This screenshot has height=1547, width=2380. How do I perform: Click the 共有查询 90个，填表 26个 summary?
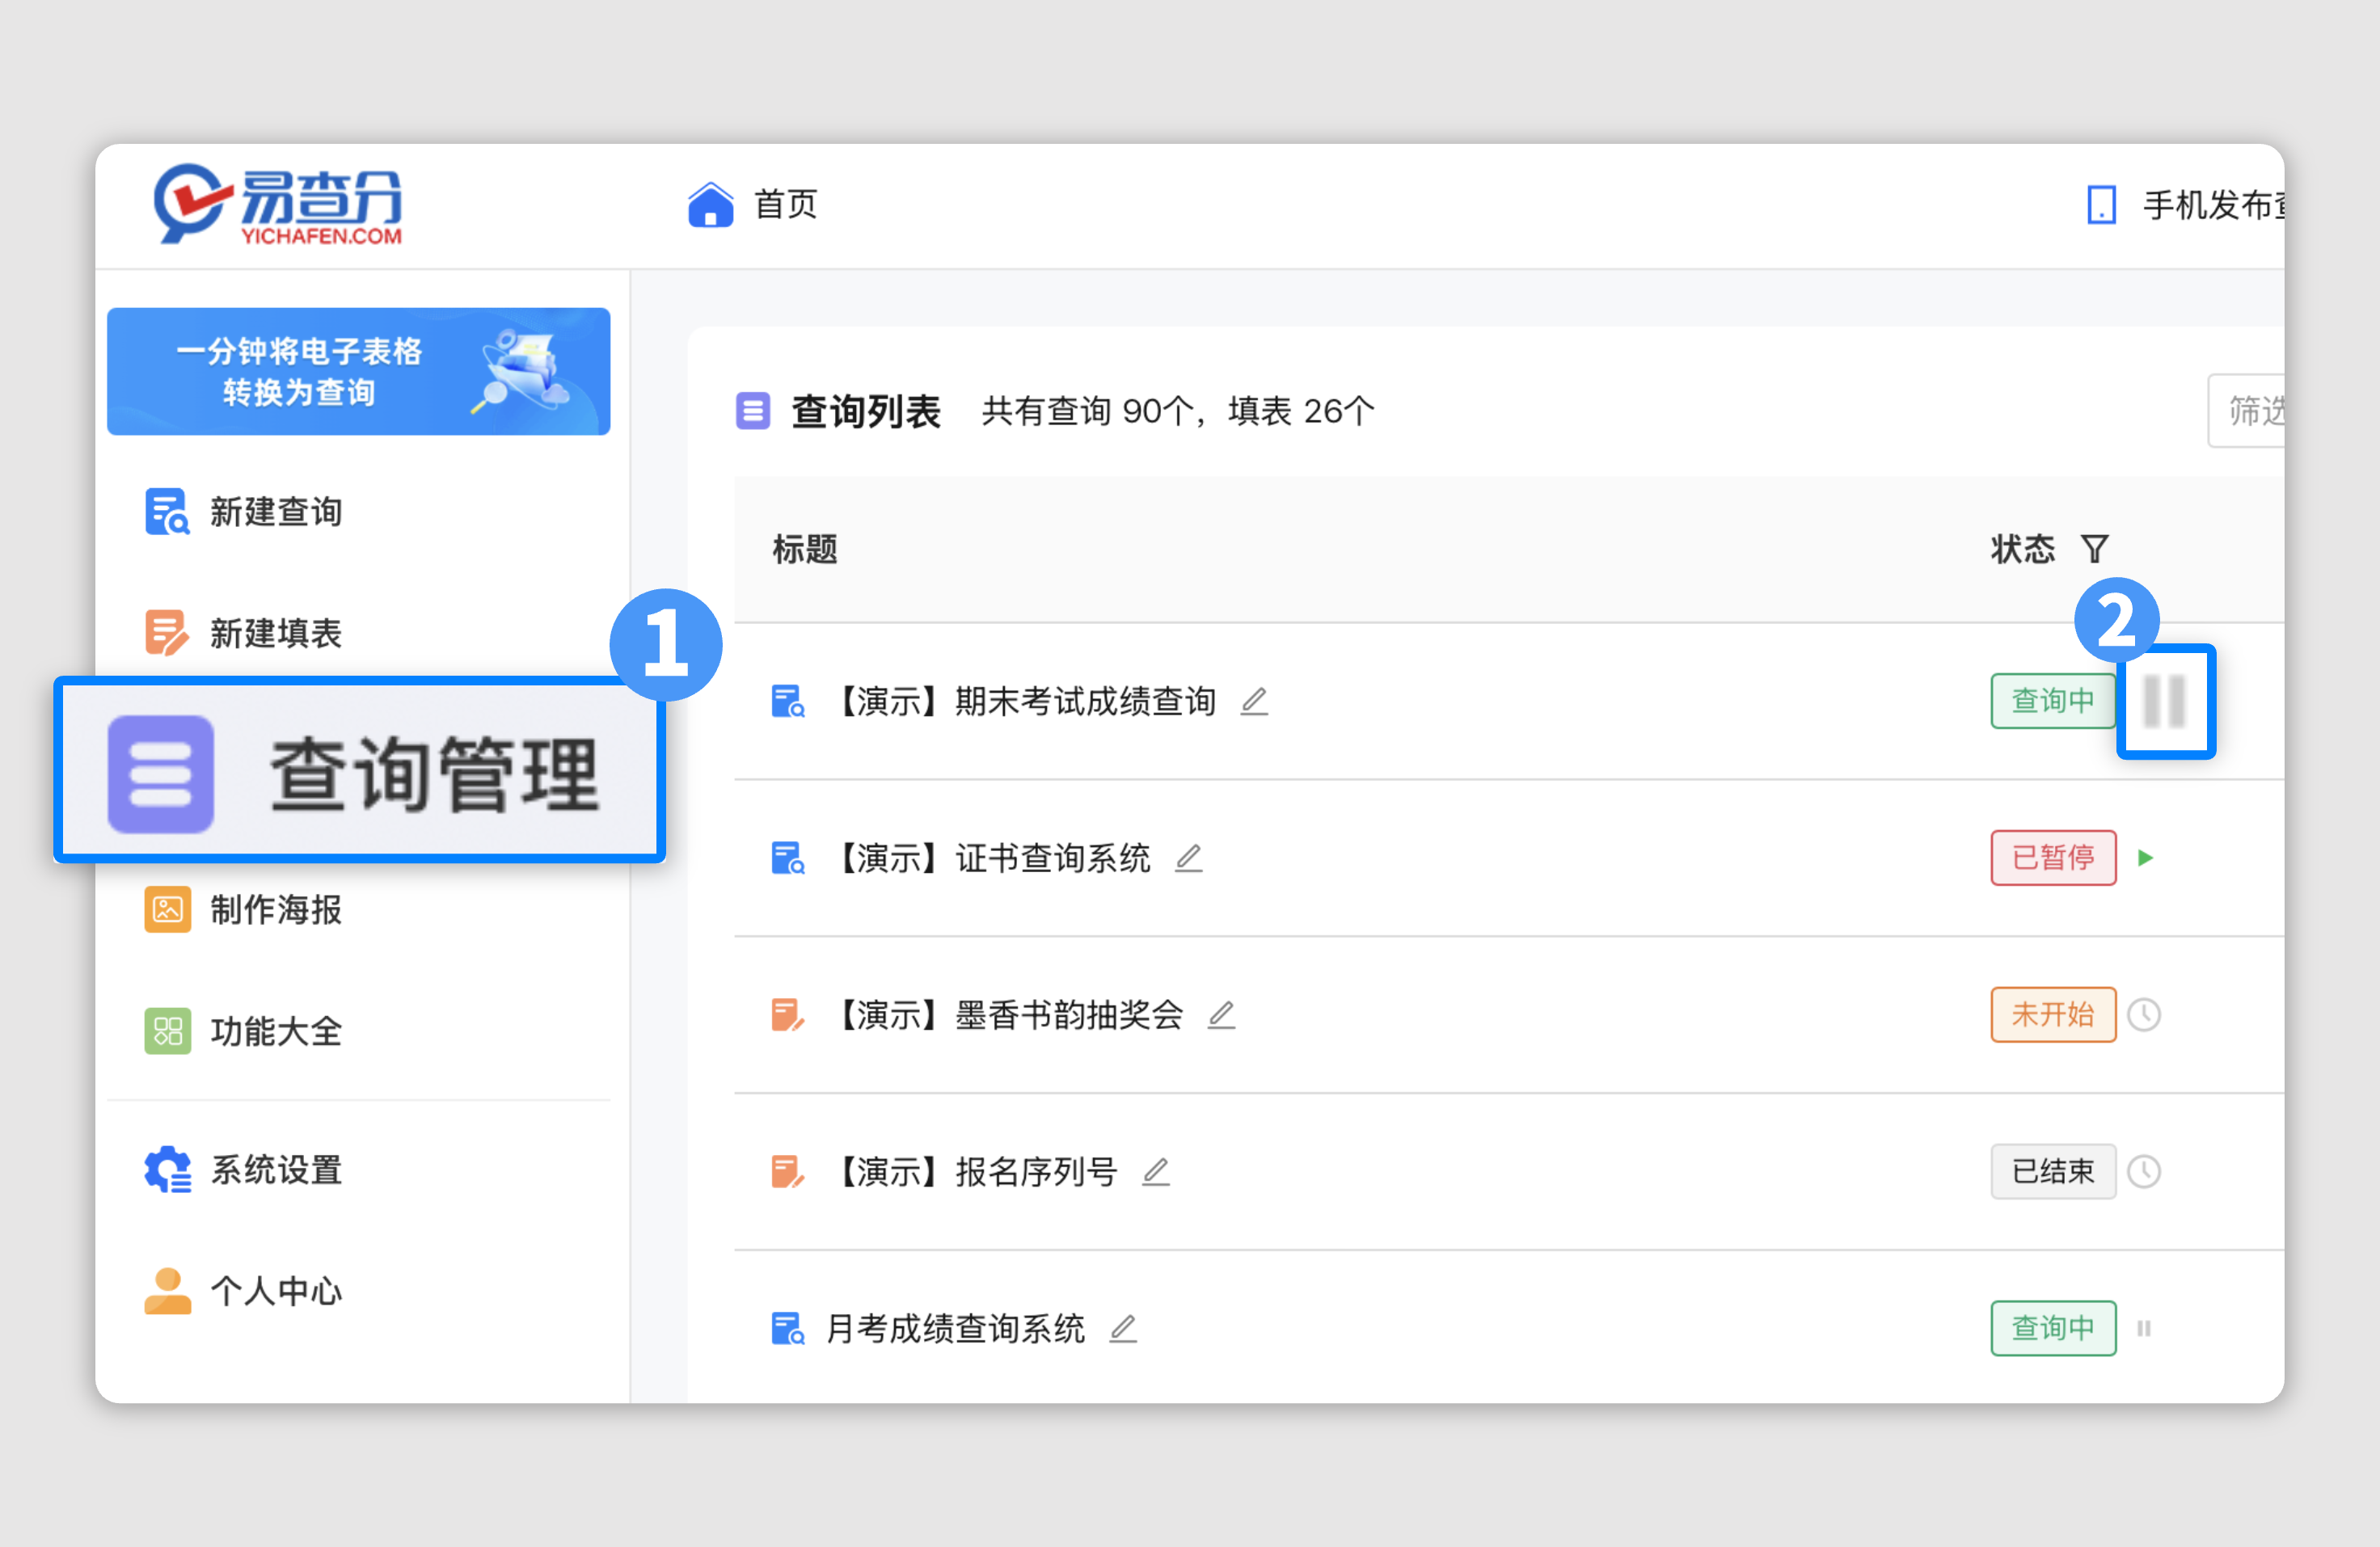(1178, 411)
